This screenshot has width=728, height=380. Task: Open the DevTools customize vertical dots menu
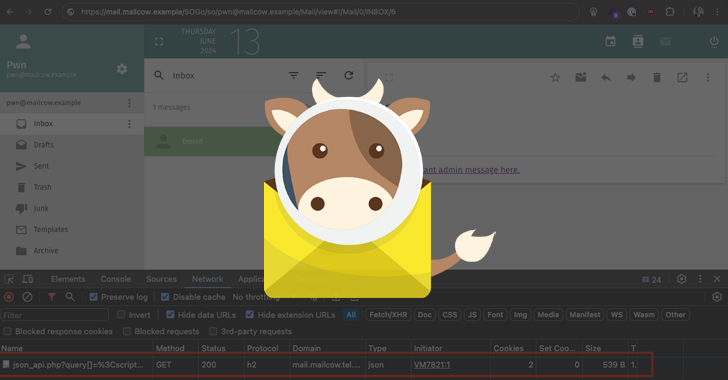point(700,279)
